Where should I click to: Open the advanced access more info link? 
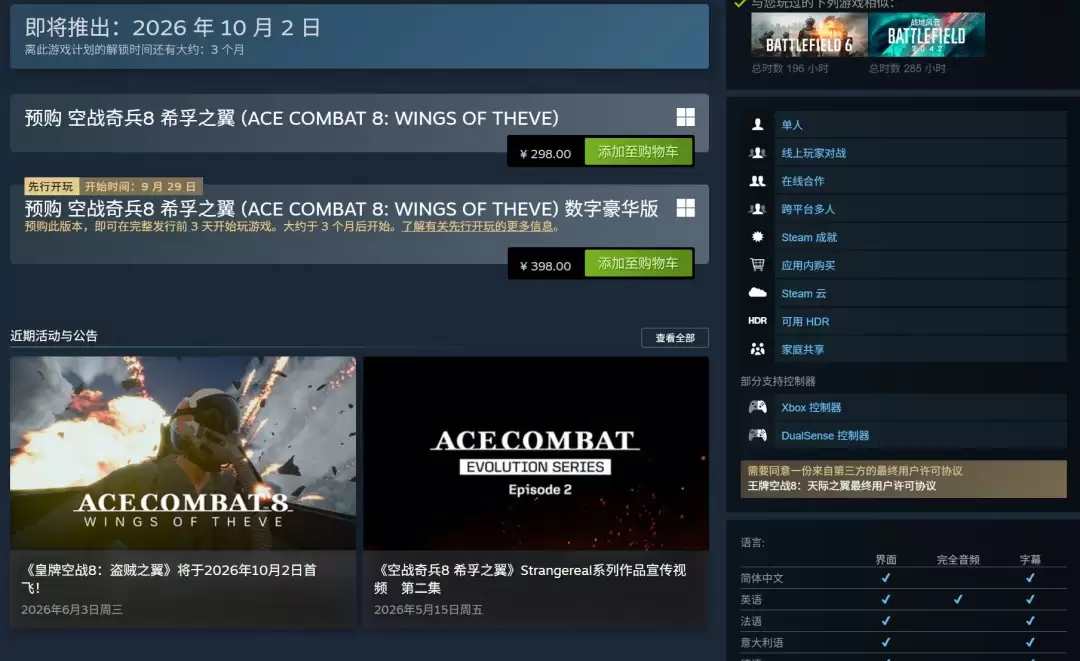click(478, 227)
